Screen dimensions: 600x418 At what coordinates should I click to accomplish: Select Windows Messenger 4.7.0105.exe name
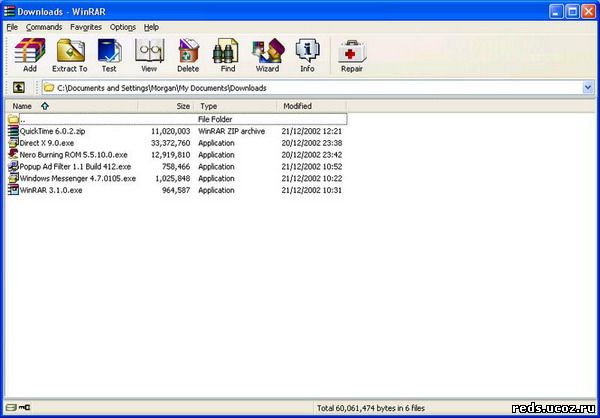(x=78, y=179)
